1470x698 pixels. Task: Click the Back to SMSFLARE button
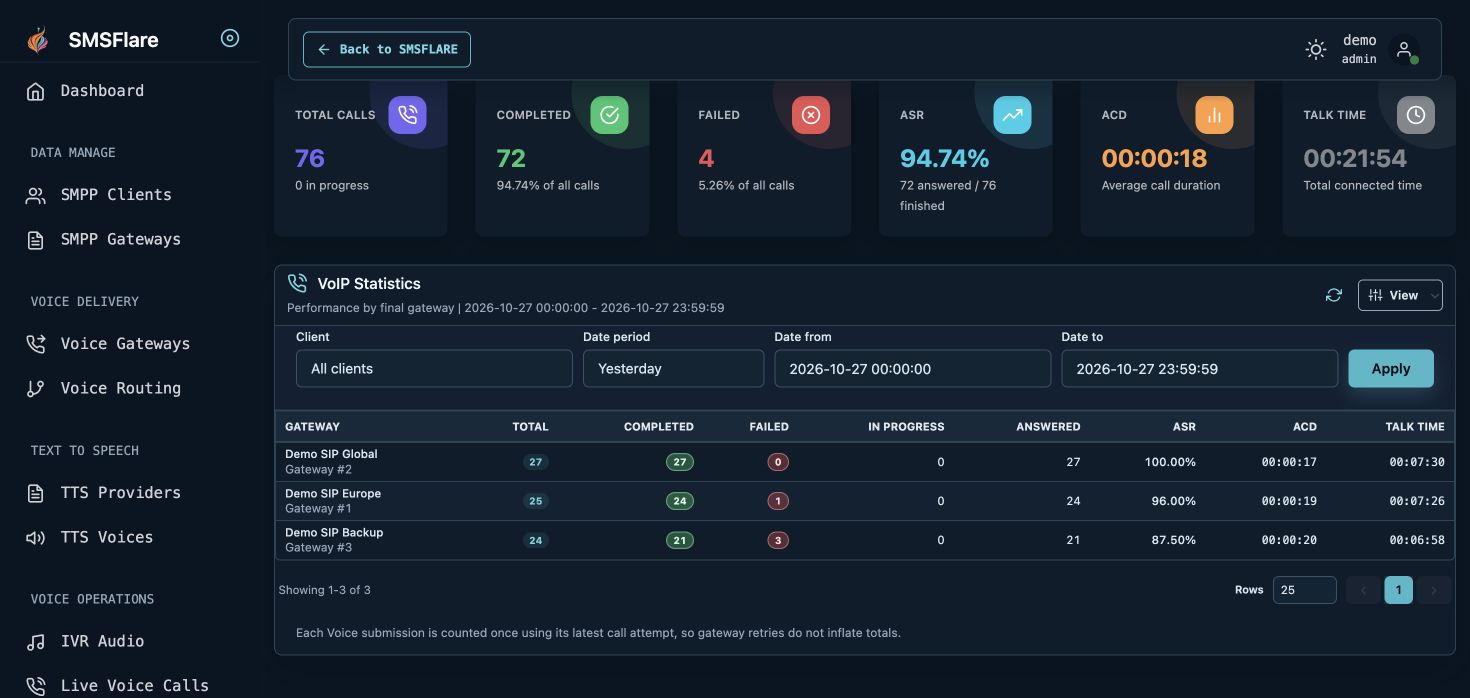click(387, 49)
